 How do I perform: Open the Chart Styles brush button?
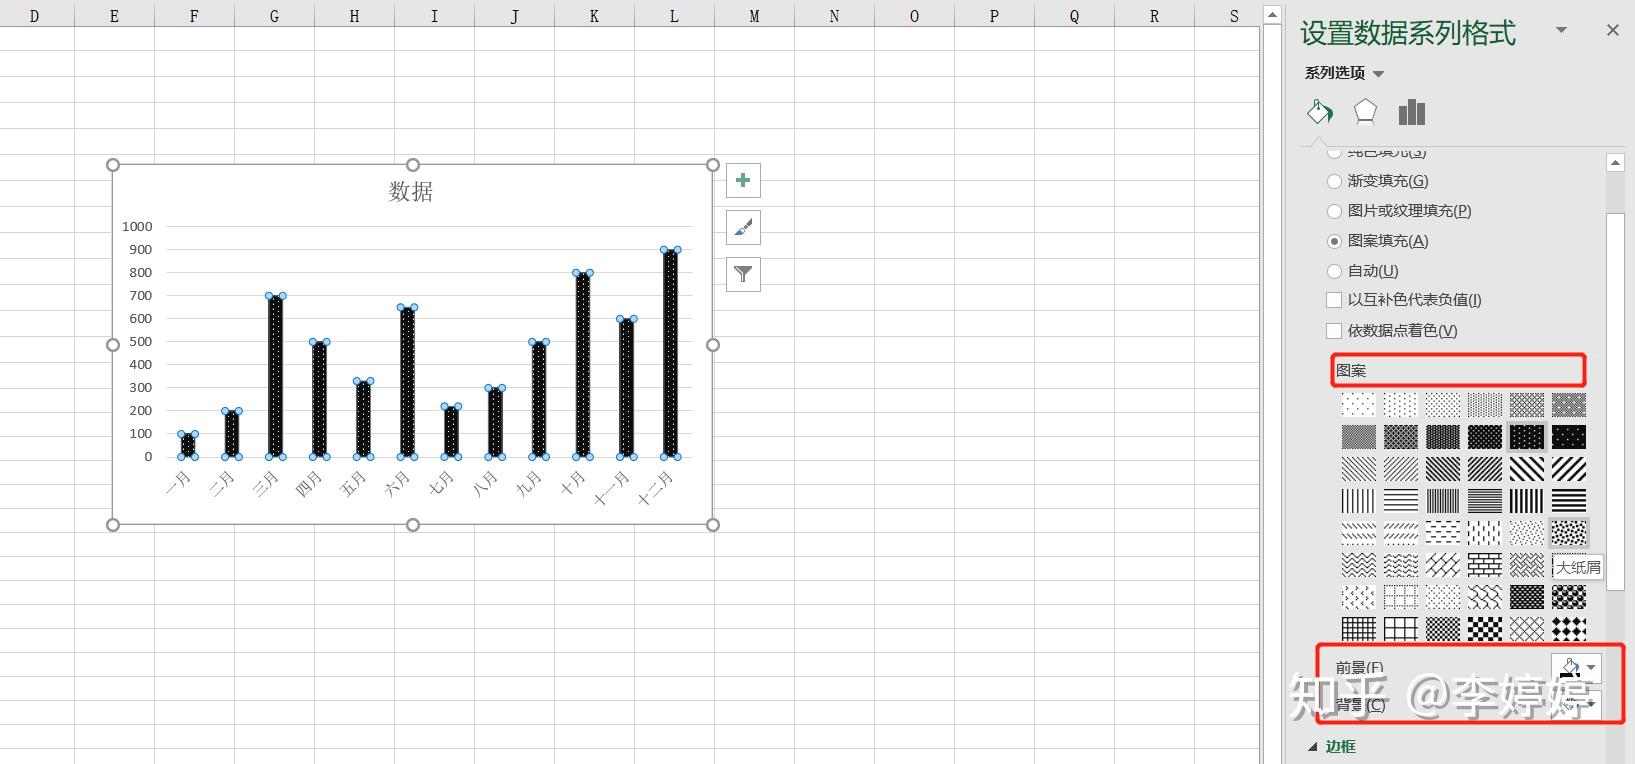(x=743, y=227)
